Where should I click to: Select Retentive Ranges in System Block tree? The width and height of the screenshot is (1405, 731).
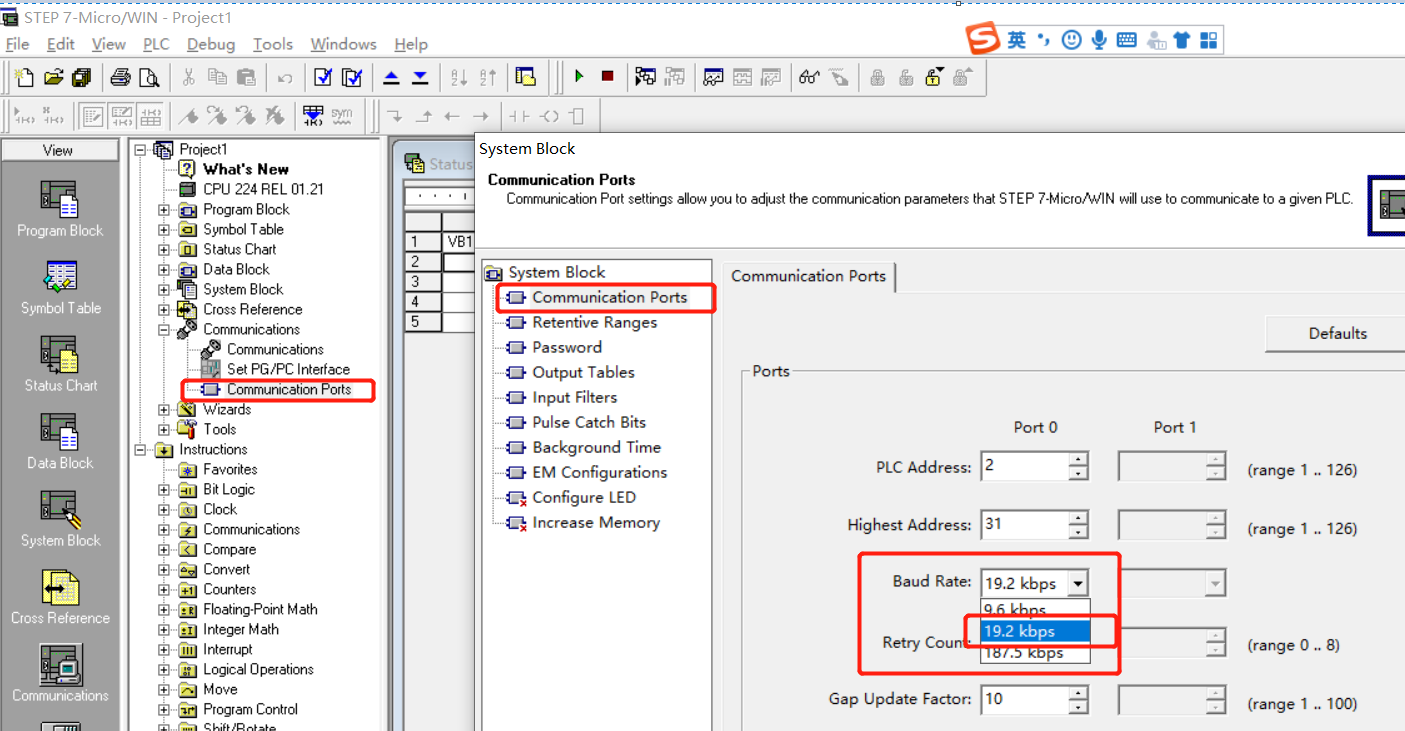coord(594,322)
